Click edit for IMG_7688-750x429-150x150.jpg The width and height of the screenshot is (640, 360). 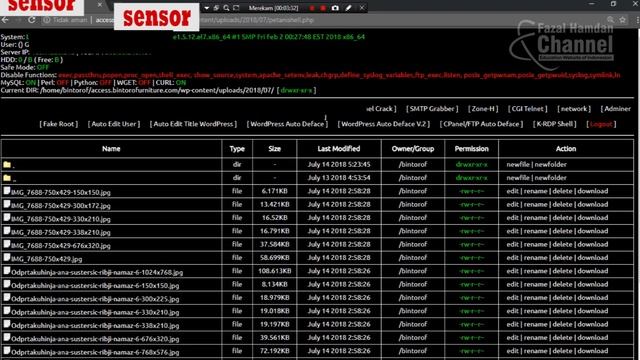513,191
